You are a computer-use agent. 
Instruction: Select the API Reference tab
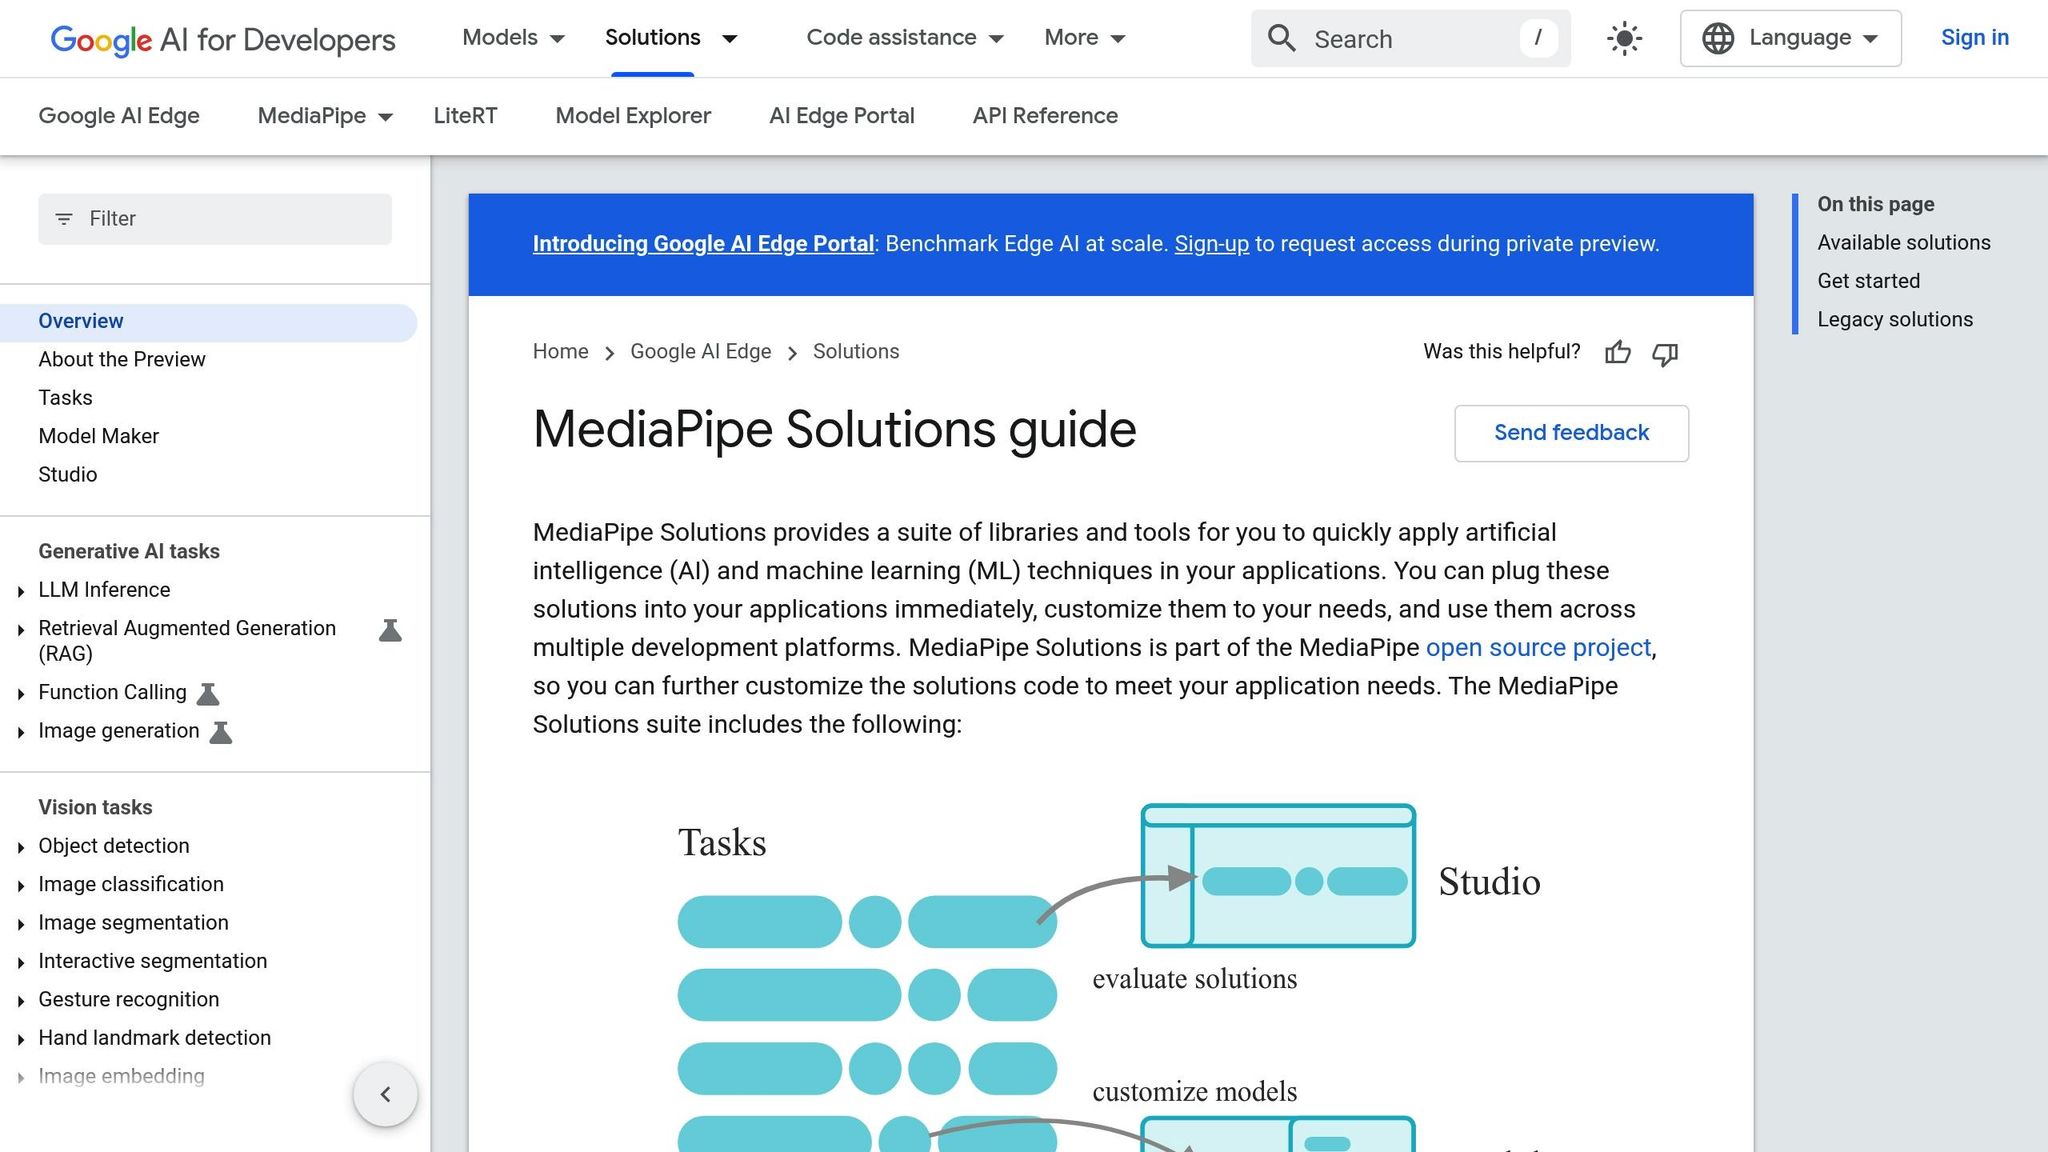tap(1045, 116)
